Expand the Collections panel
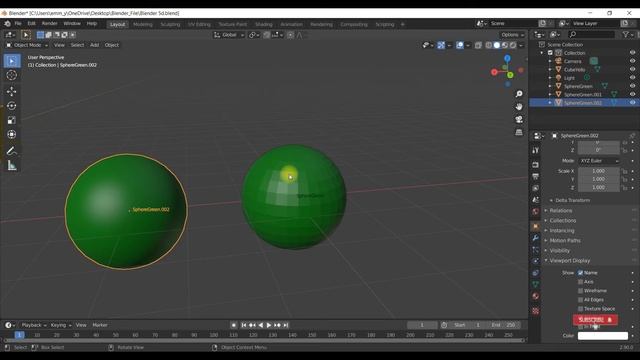This screenshot has width=640, height=360. point(562,220)
